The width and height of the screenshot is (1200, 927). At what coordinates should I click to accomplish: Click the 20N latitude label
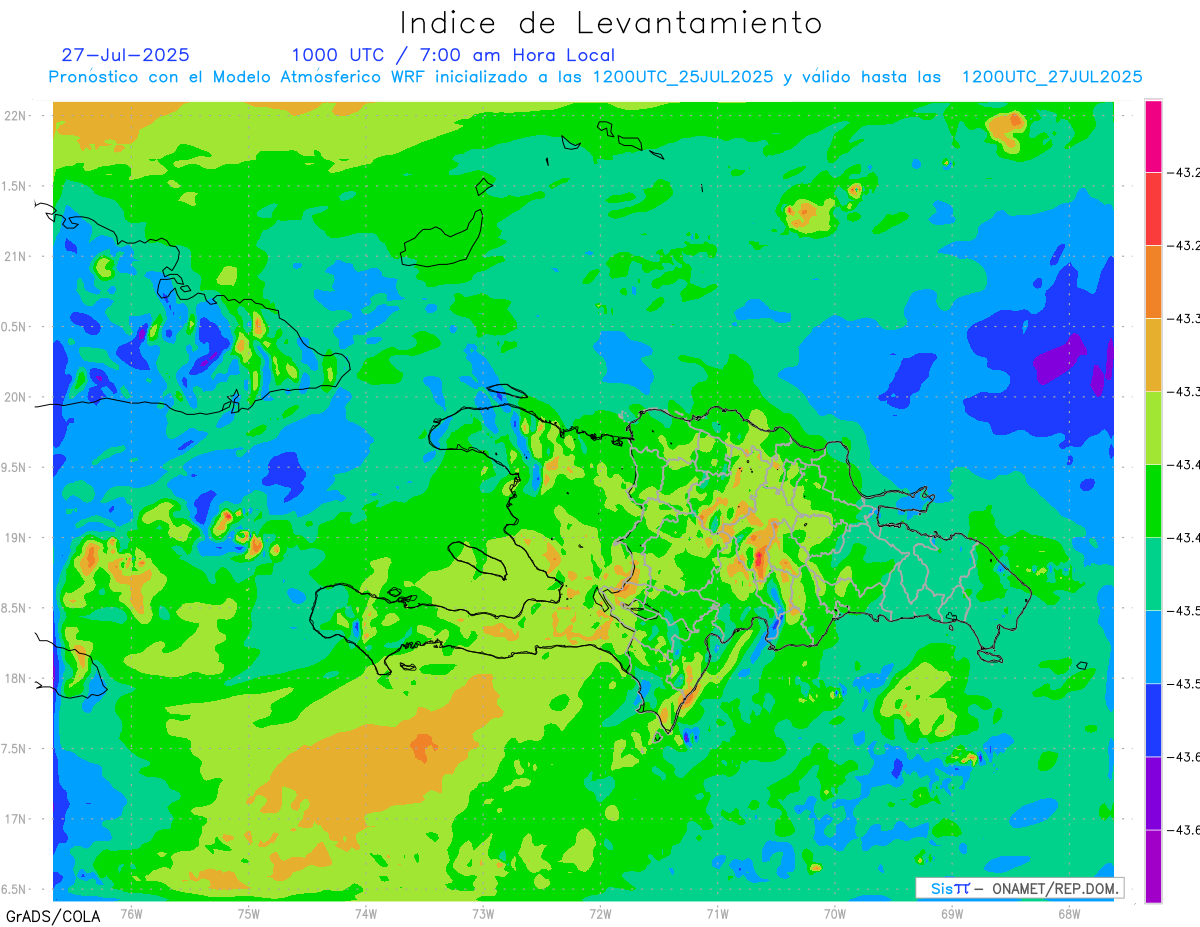click(15, 397)
